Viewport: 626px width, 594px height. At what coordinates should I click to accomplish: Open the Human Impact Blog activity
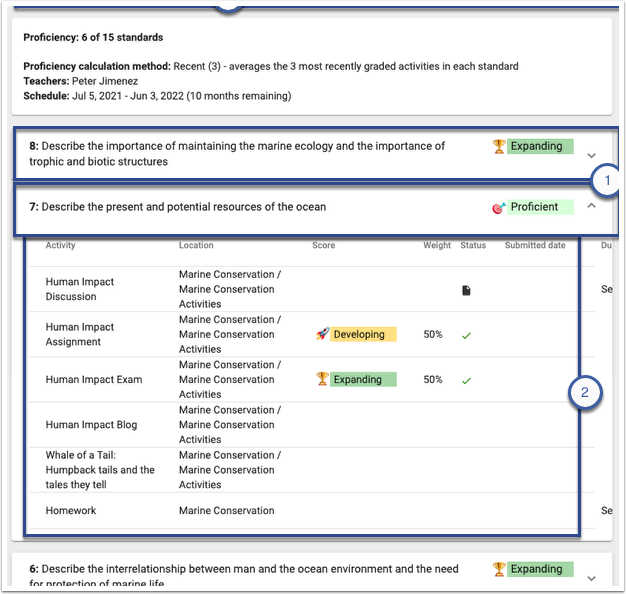click(x=91, y=425)
